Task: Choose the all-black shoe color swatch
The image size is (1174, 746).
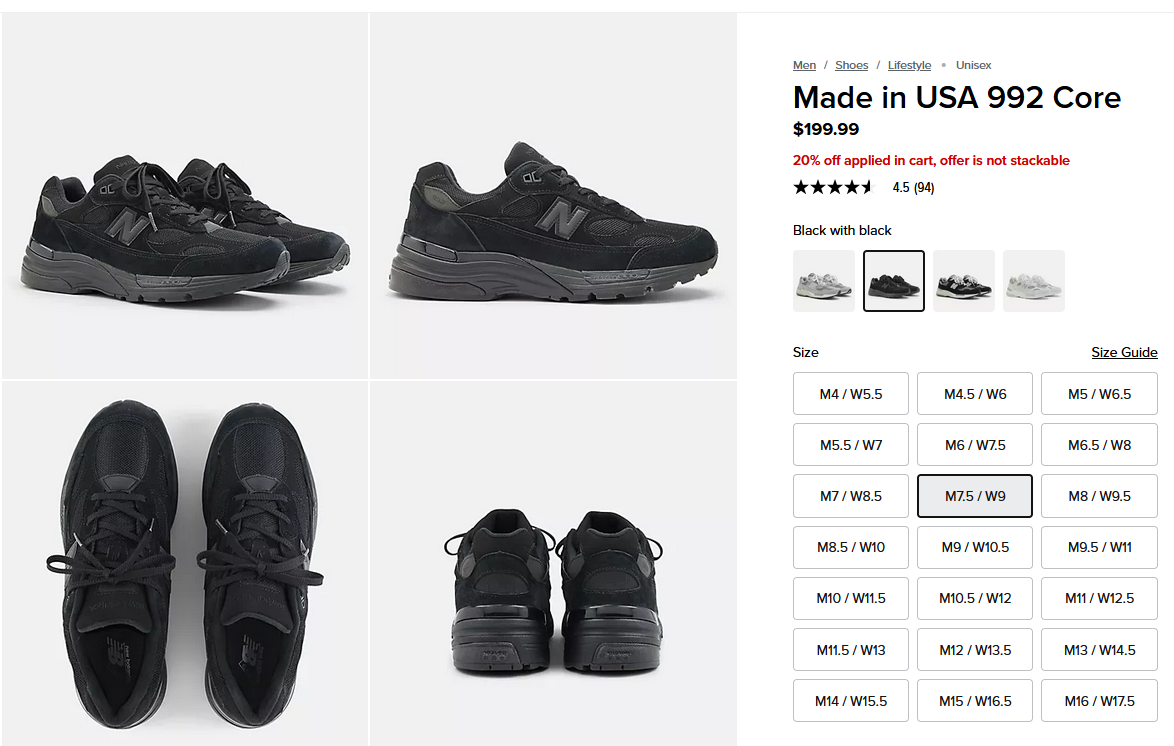Action: coord(894,281)
